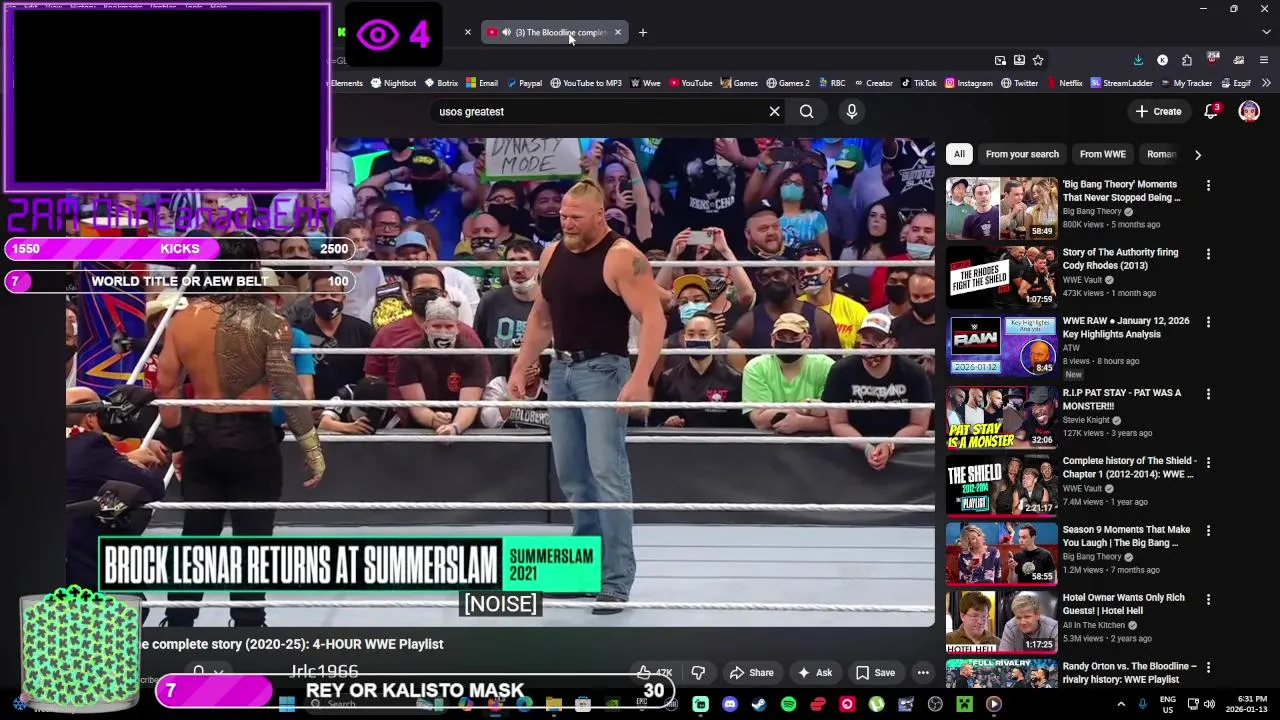Screen dimensions: 1280x720
Task: Select the From your search chip
Action: [1022, 154]
